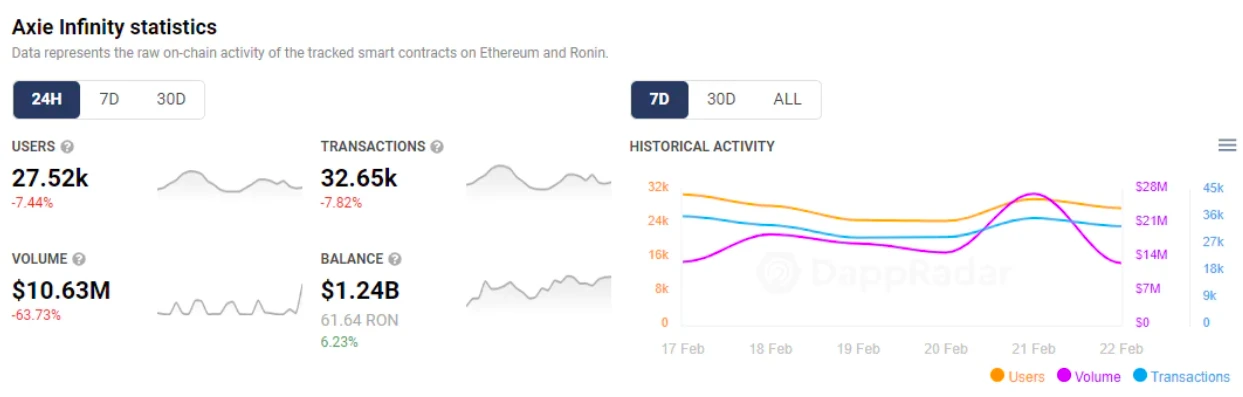This screenshot has height=397, width=1243.
Task: Show the 30D historical activity range
Action: pos(721,100)
